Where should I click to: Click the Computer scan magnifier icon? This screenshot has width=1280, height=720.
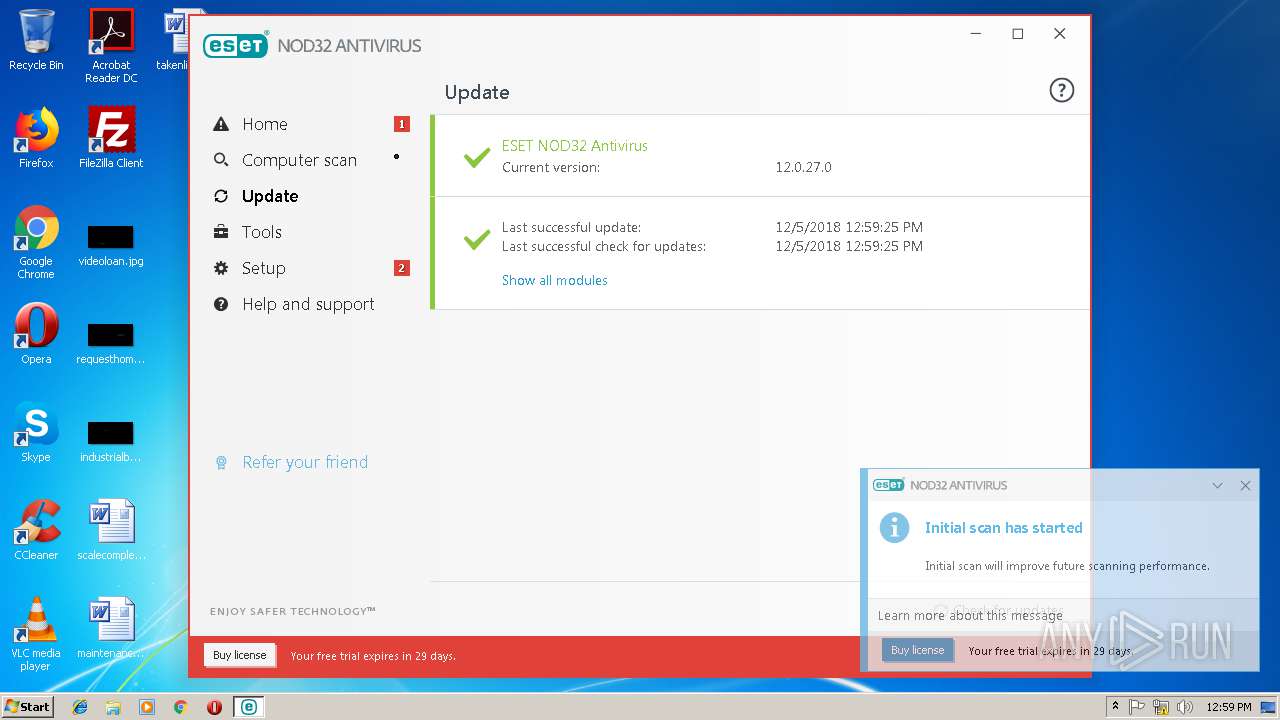click(221, 160)
